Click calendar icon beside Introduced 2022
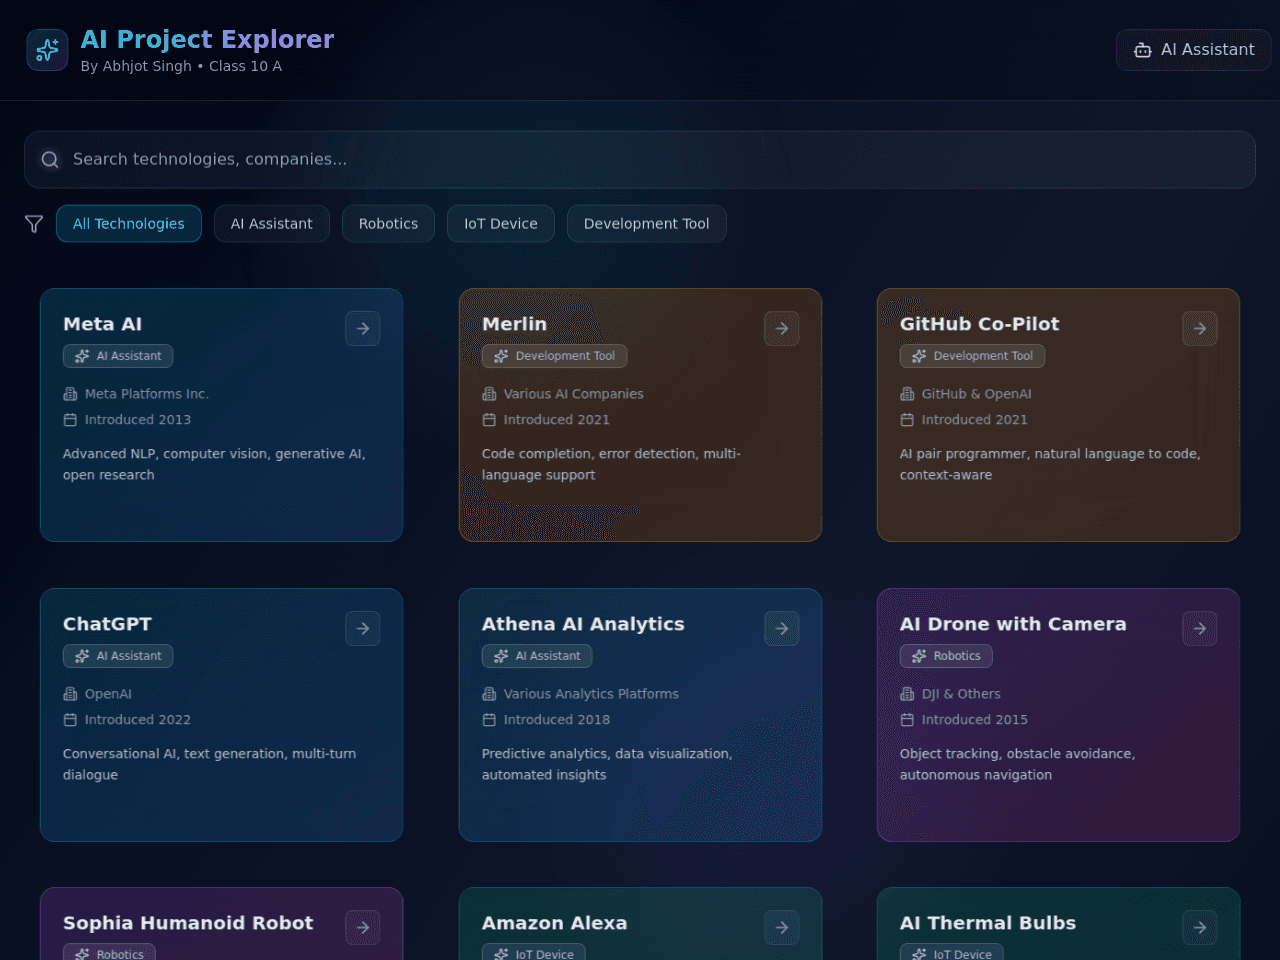 point(70,720)
